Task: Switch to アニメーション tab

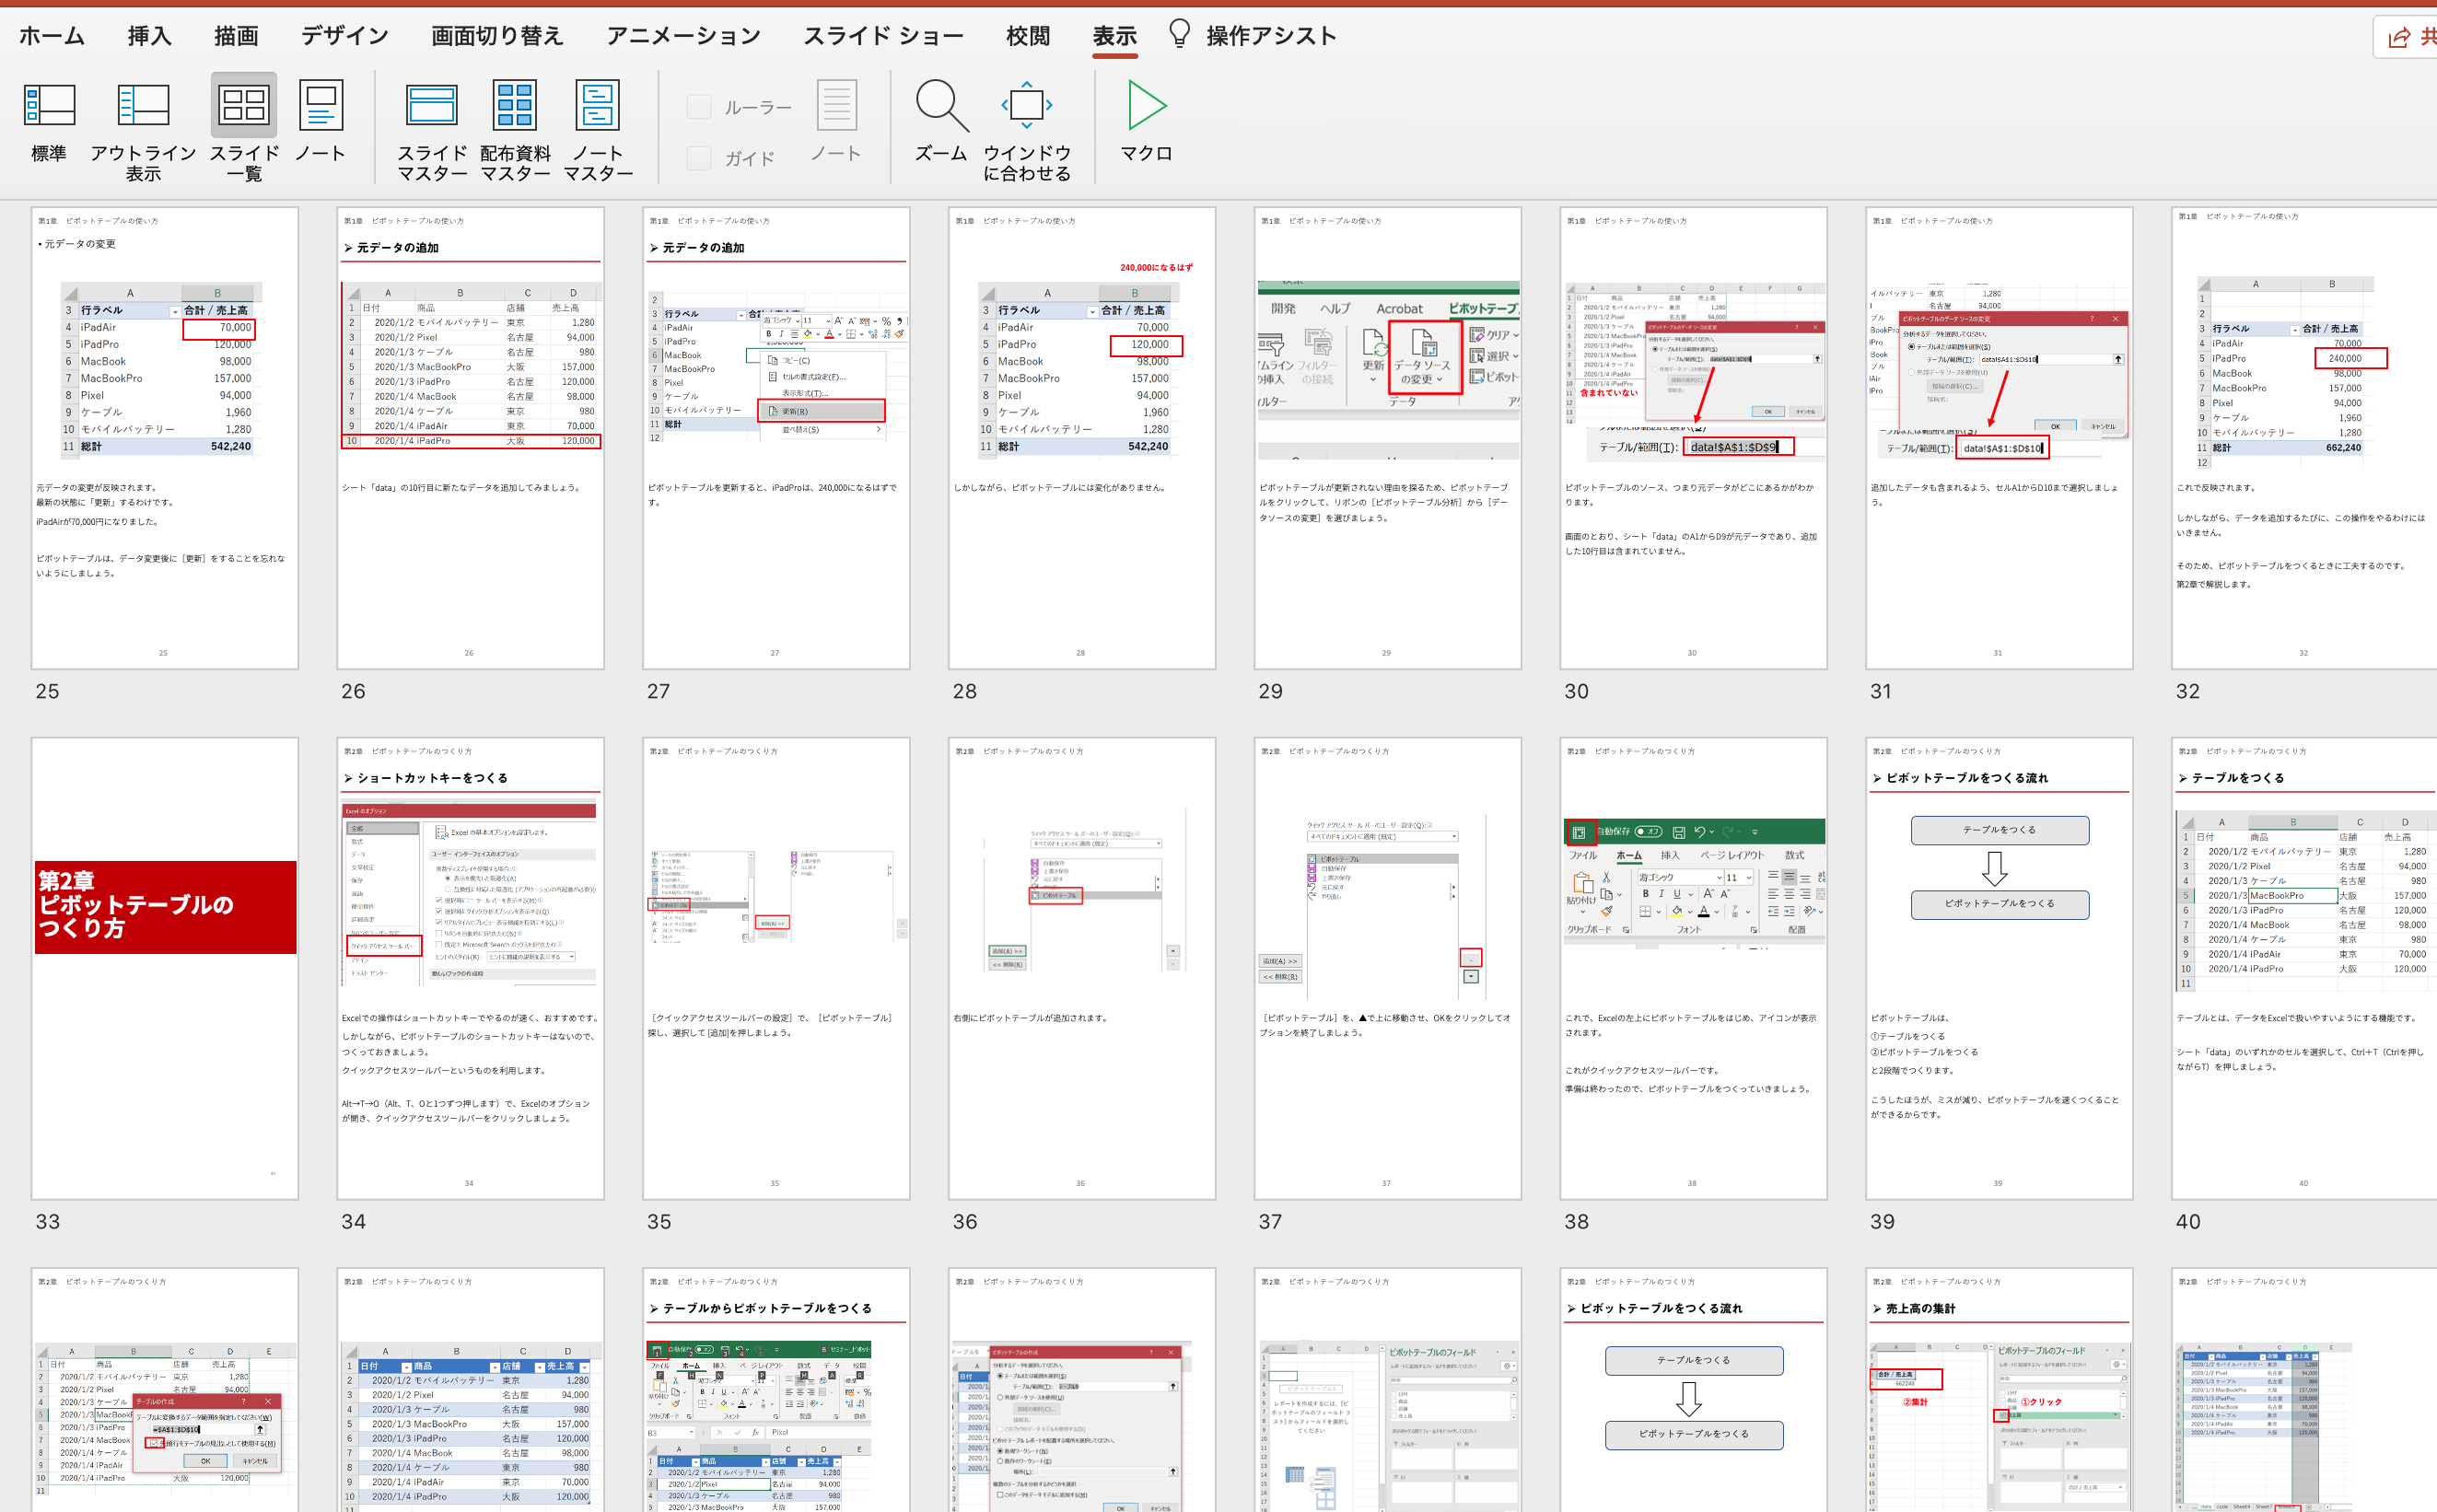Action: pyautogui.click(x=684, y=36)
